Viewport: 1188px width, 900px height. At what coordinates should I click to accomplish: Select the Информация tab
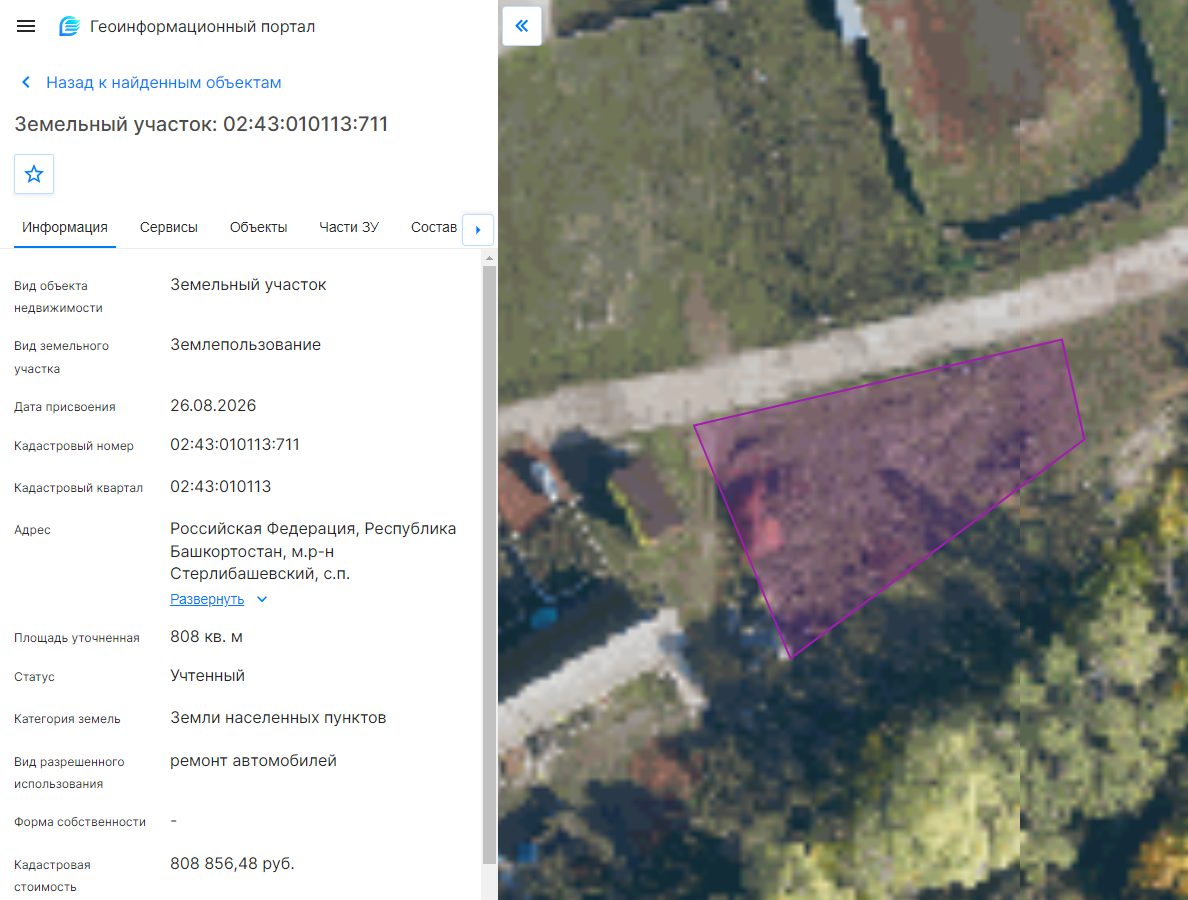(x=64, y=227)
